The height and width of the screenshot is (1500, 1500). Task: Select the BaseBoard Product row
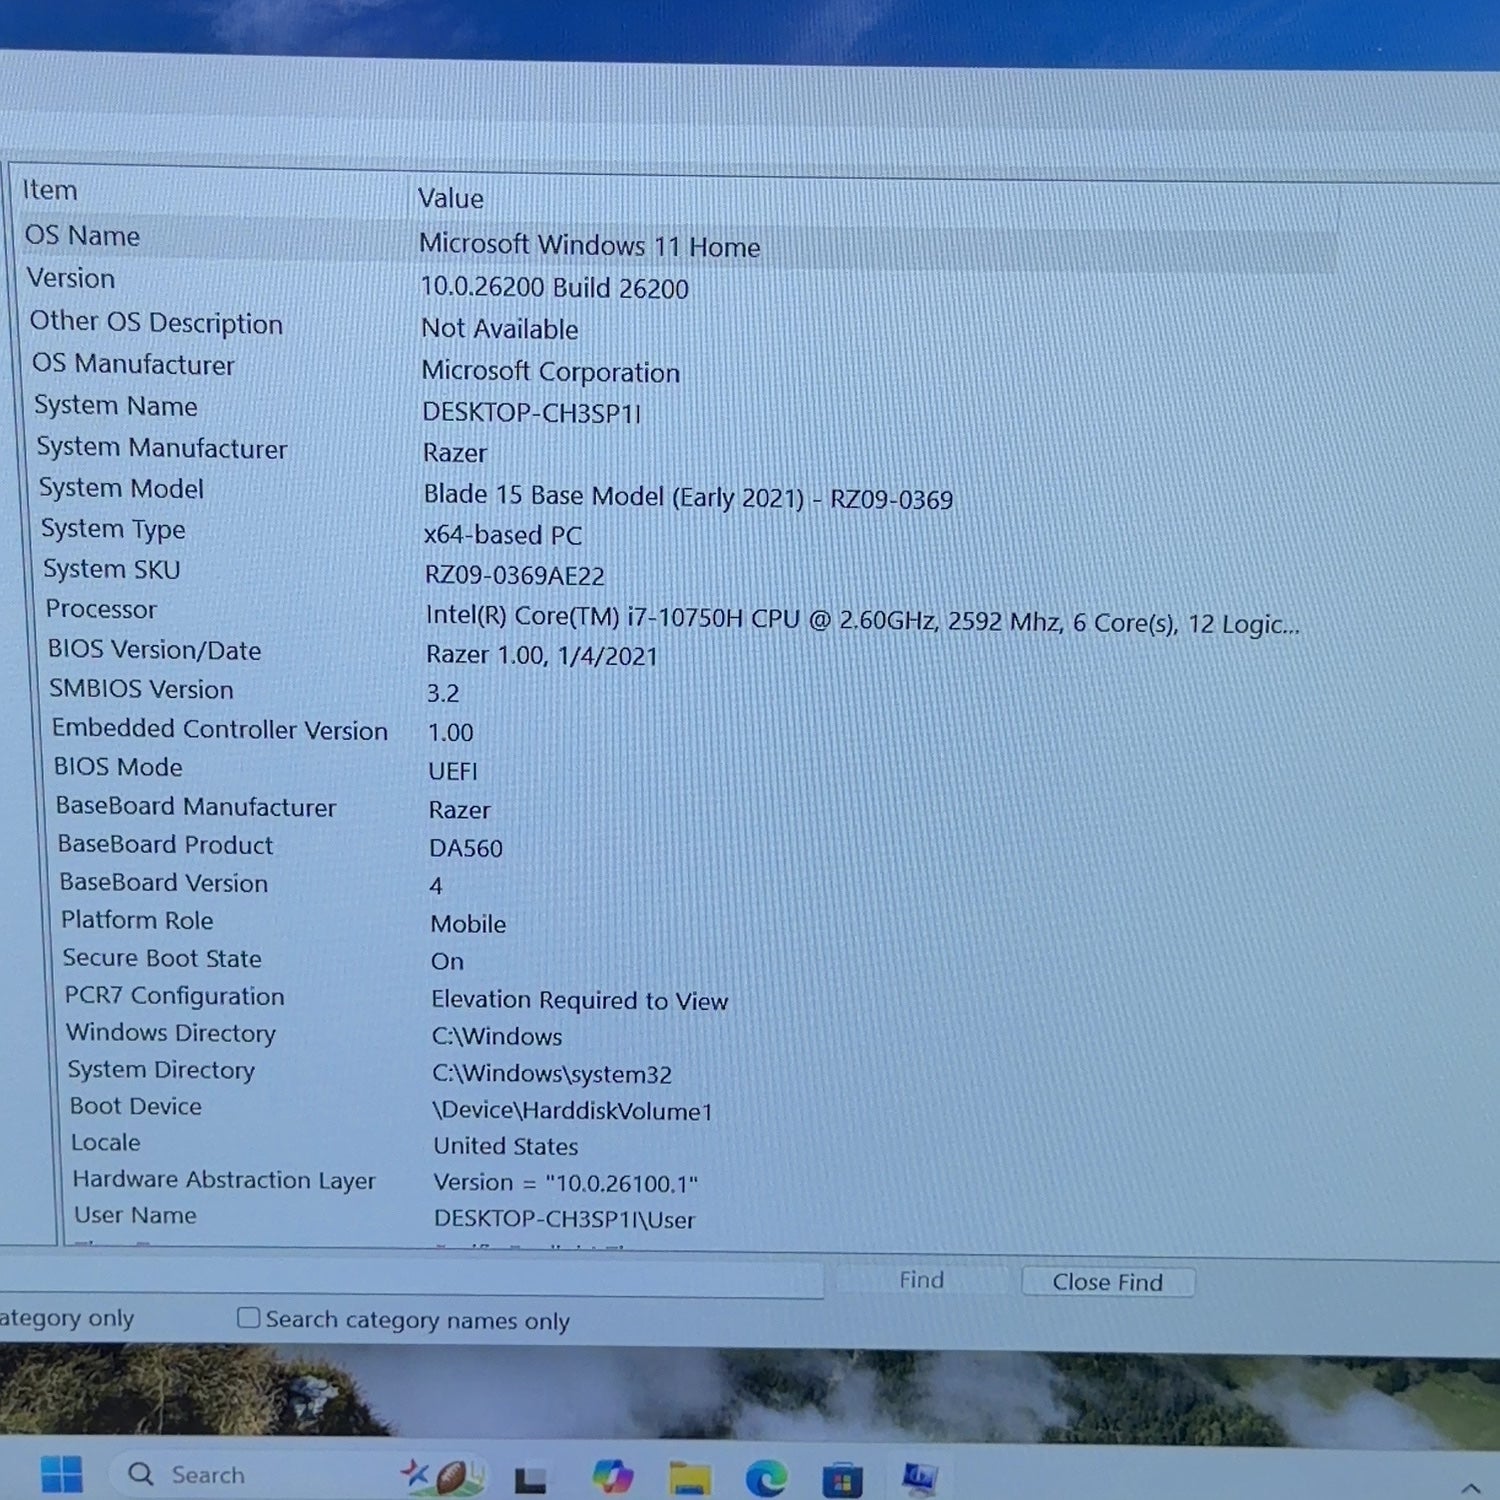165,845
